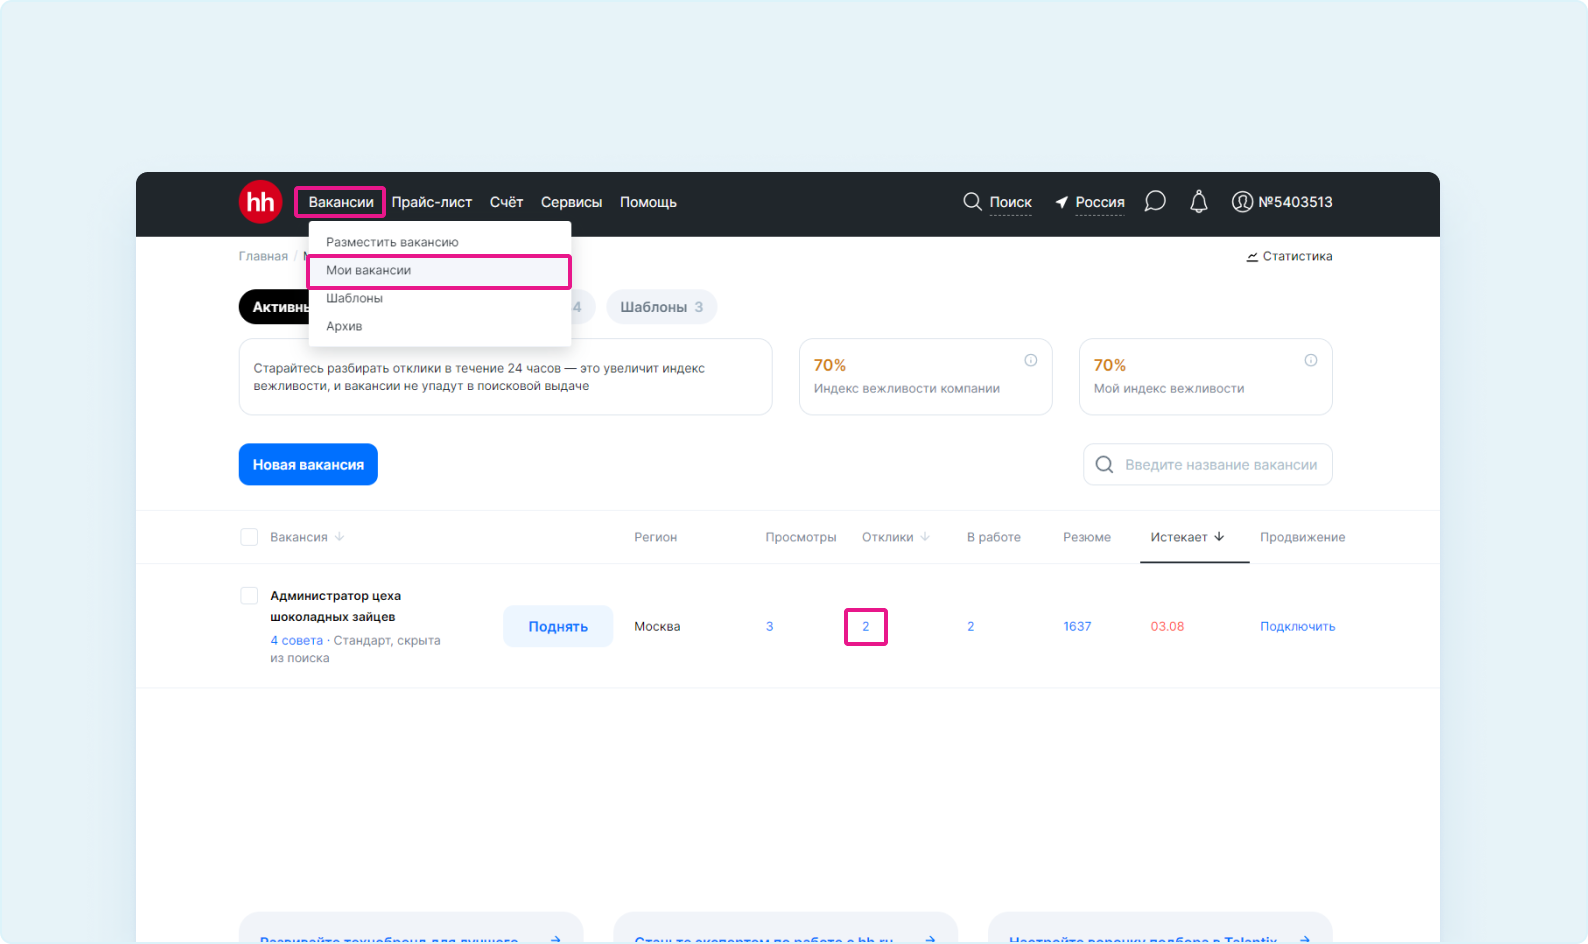Click info icon on company politeness index card
The height and width of the screenshot is (944, 1588).
point(1031,360)
